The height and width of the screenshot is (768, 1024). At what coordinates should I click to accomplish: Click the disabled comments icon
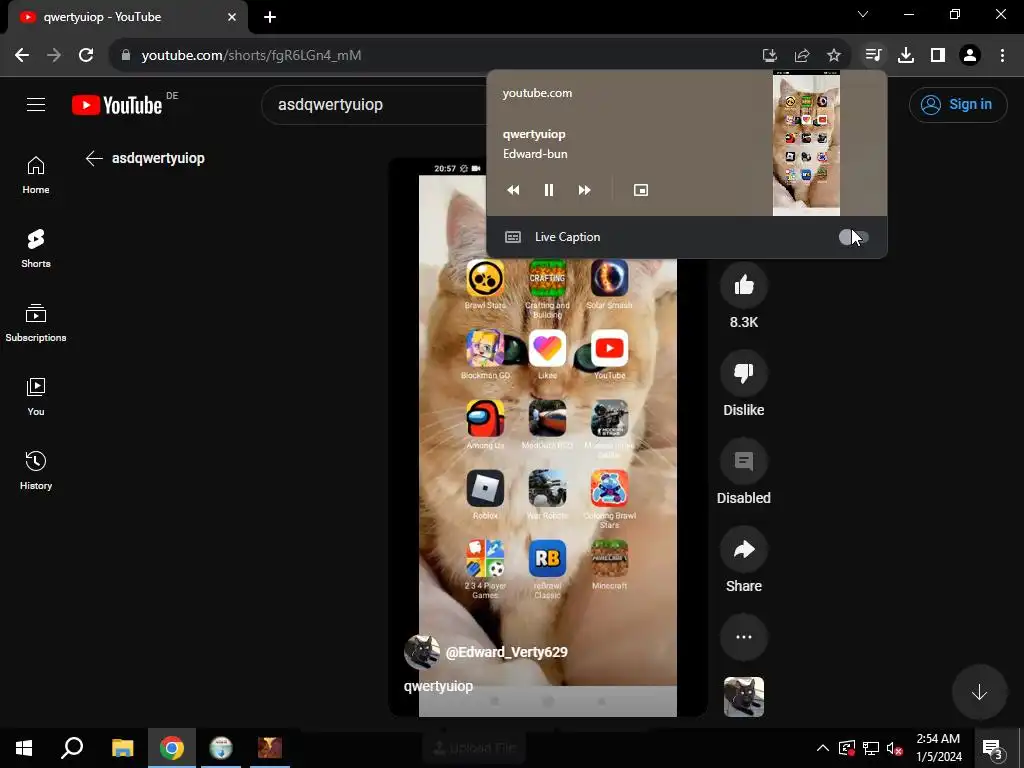point(744,461)
